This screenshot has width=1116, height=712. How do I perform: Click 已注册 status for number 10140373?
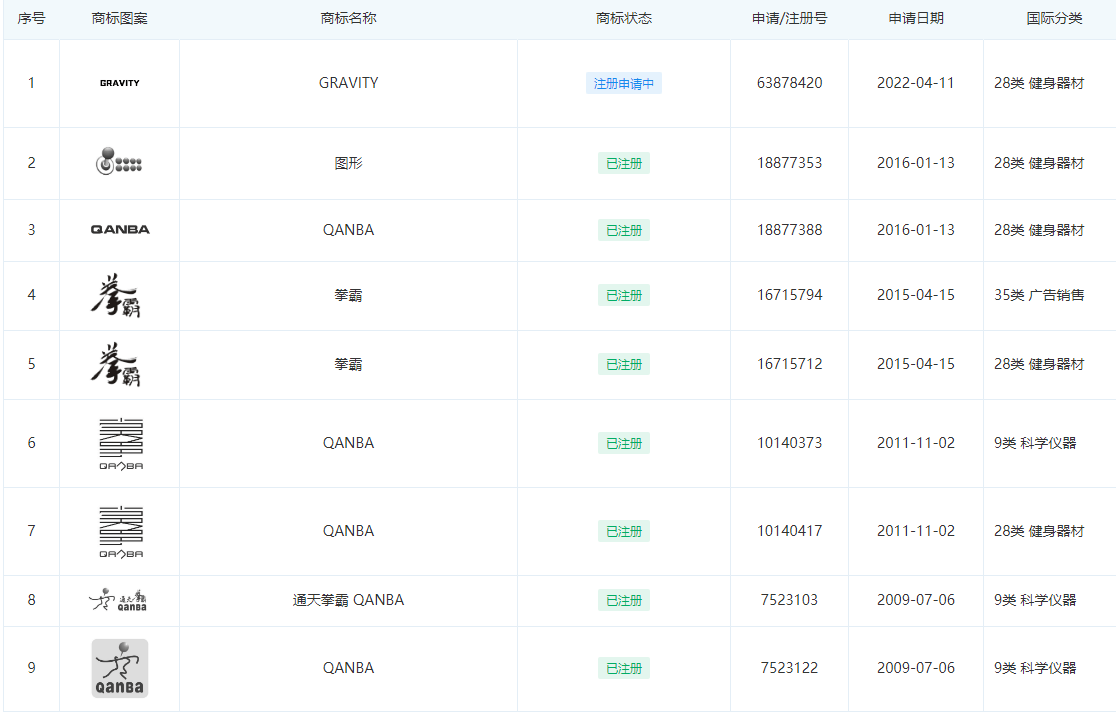[x=624, y=443]
